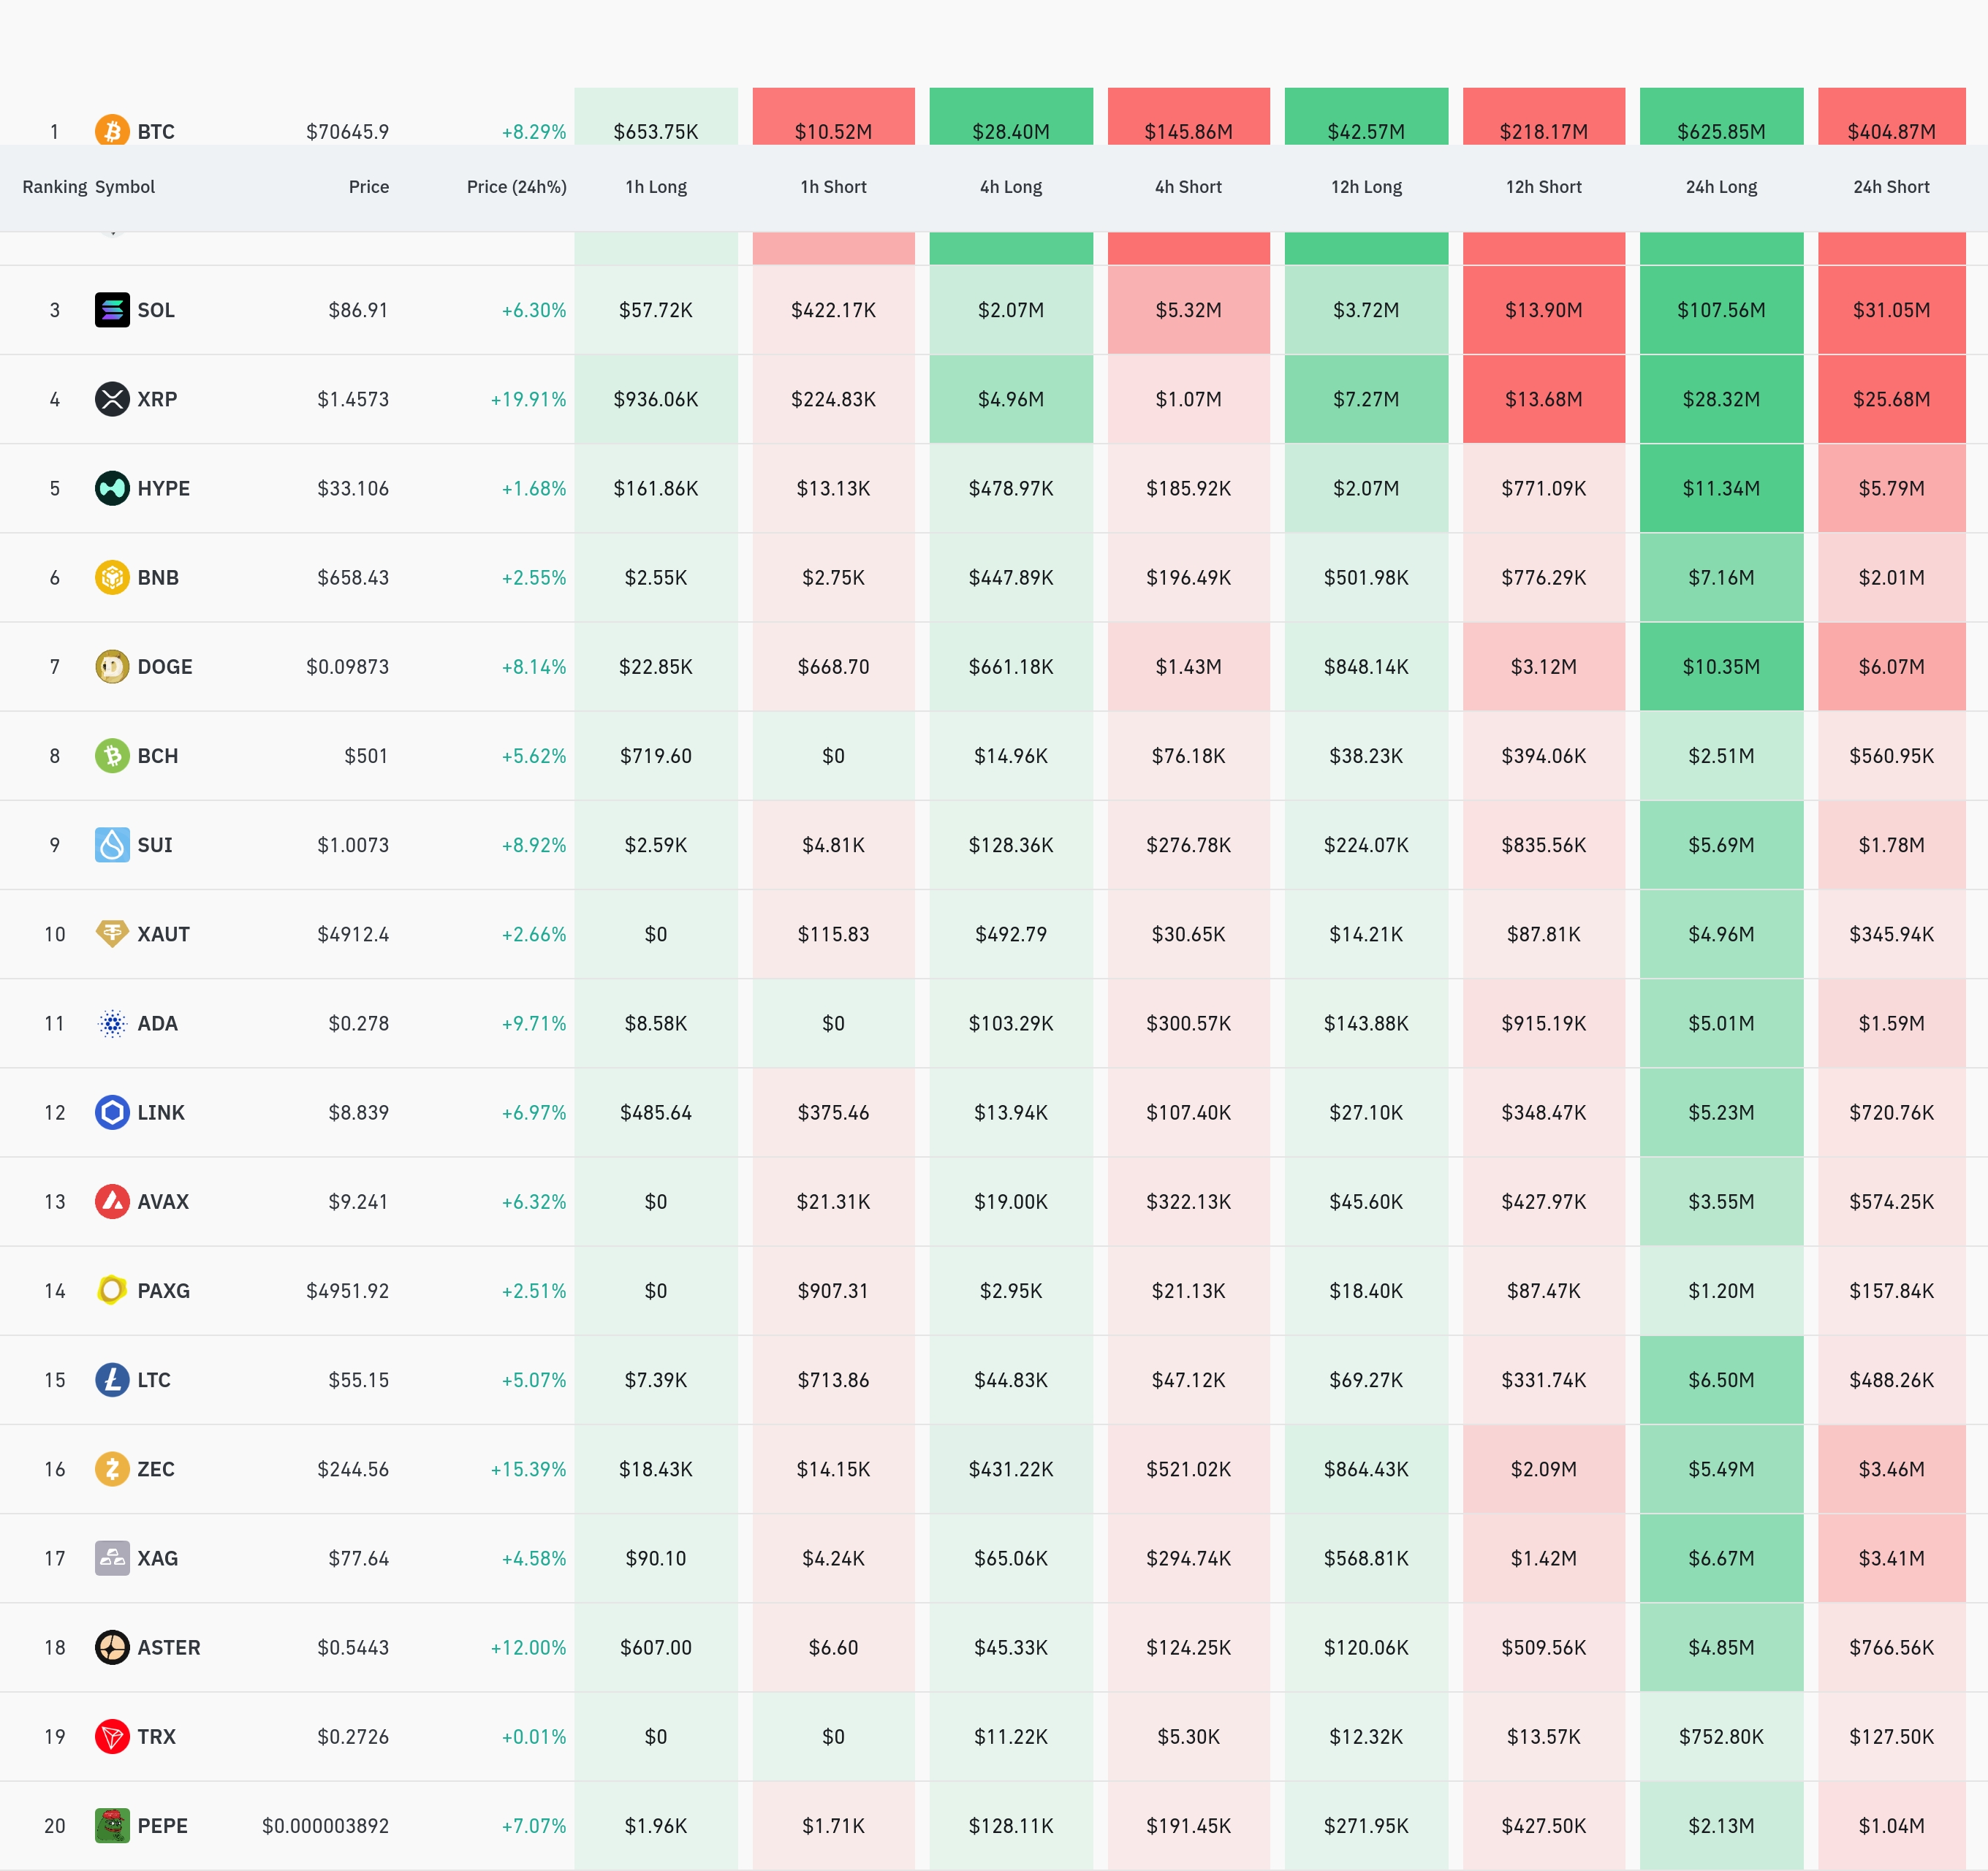
Task: Click the Chainlink hexagon icon
Action: 112,1112
